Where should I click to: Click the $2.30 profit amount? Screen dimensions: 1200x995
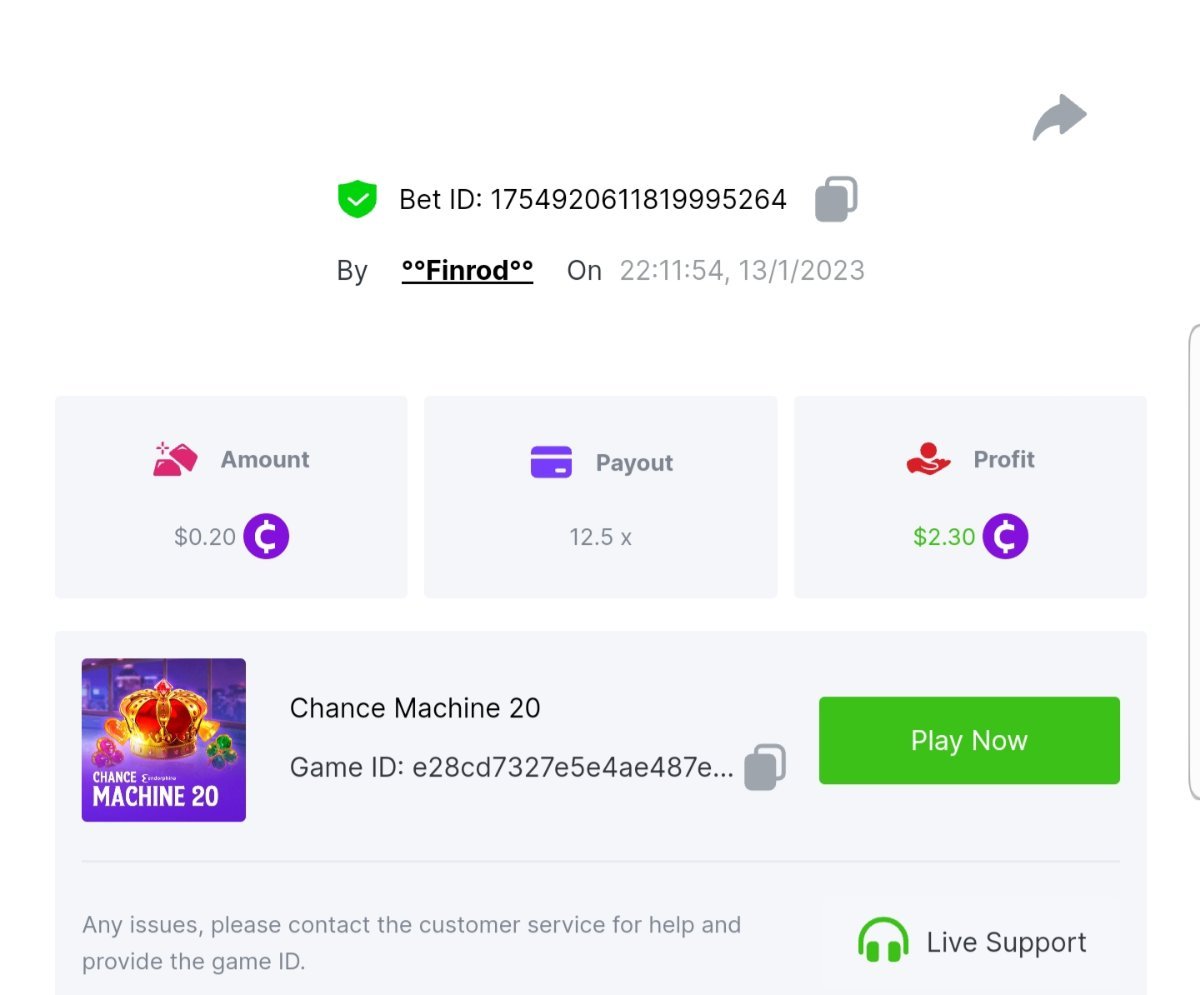pyautogui.click(x=943, y=537)
